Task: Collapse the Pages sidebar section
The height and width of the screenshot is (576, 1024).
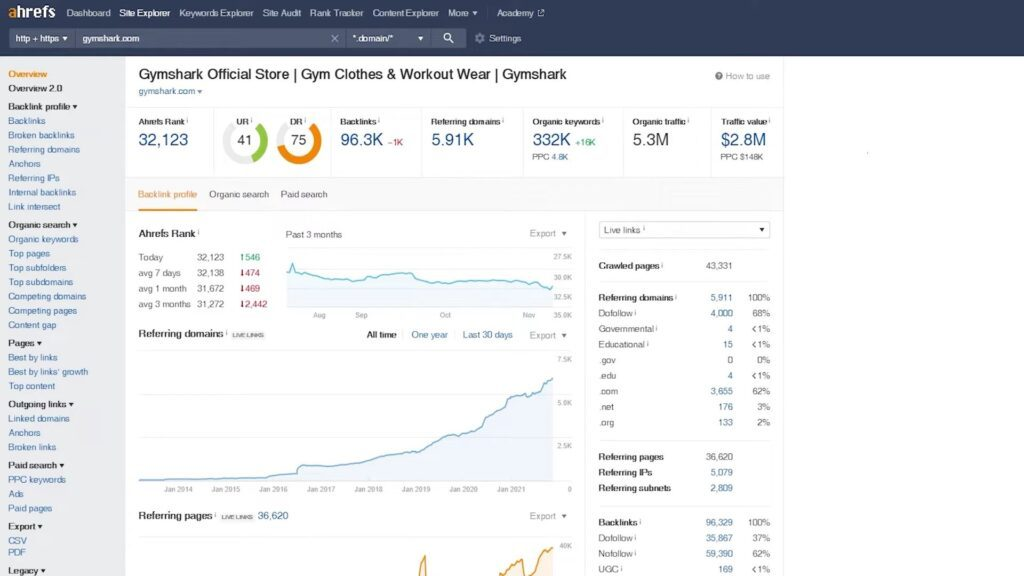Action: [x=25, y=343]
